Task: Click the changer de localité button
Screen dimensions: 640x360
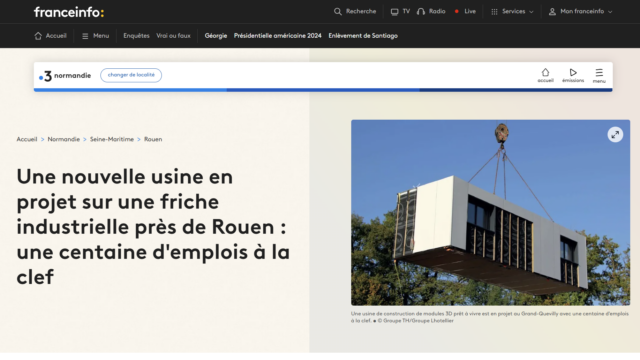Action: coord(131,75)
